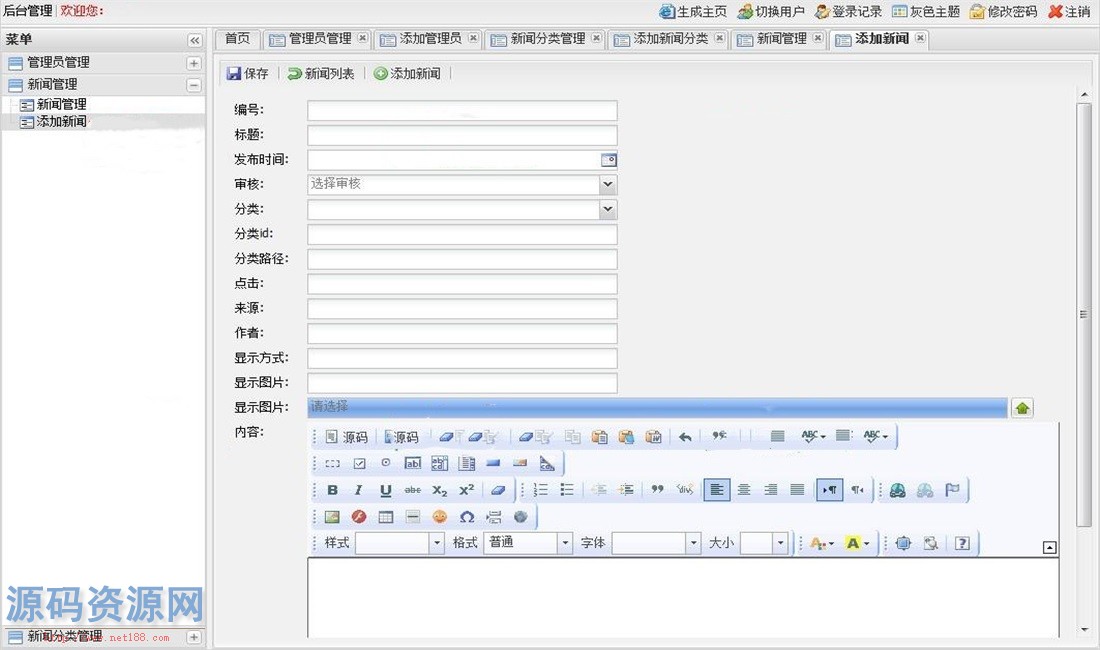
Task: Justify the editor text
Action: pos(798,490)
